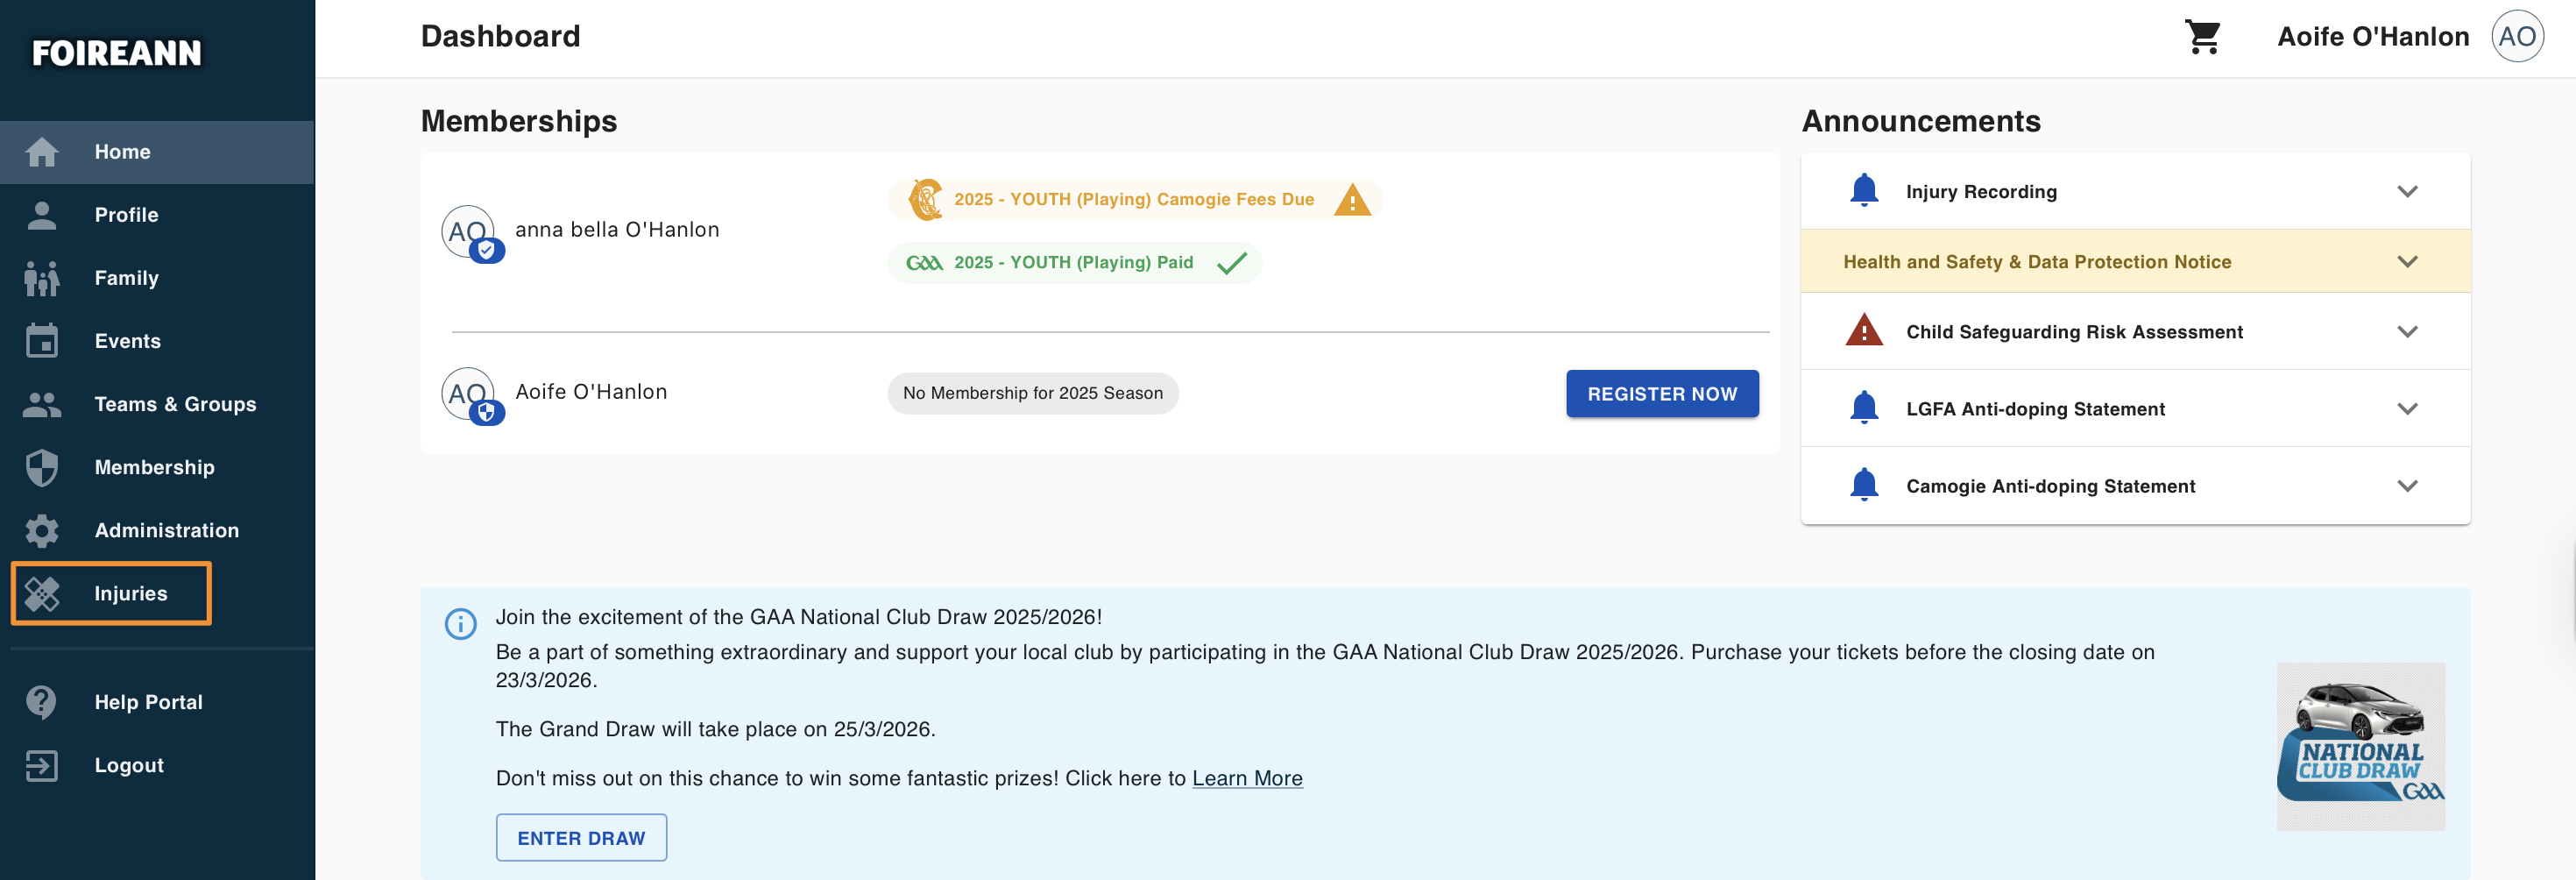
Task: Click the Membership shield icon
Action: click(42, 467)
